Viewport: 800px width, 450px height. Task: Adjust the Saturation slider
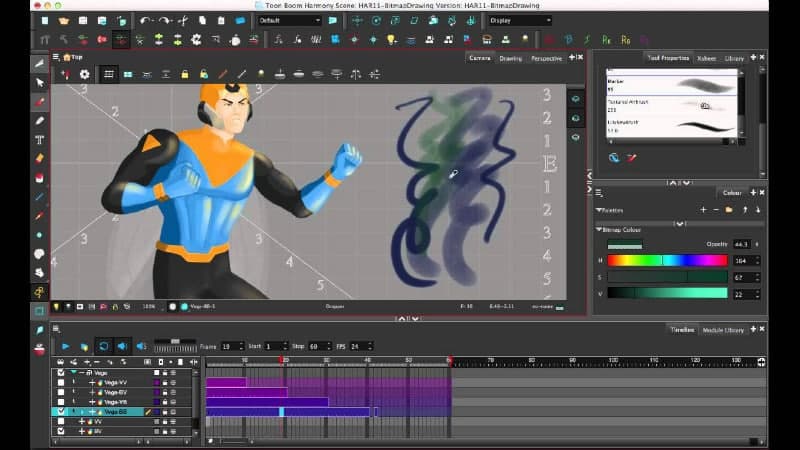click(667, 277)
